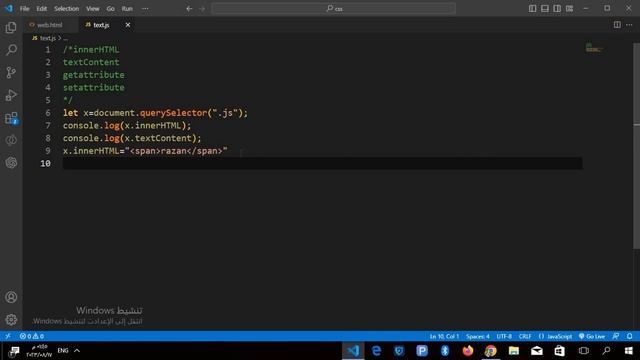Expand the breadcrumb ellipsis symbol
Screen dimensions: 640x360
pyautogui.click(x=66, y=38)
